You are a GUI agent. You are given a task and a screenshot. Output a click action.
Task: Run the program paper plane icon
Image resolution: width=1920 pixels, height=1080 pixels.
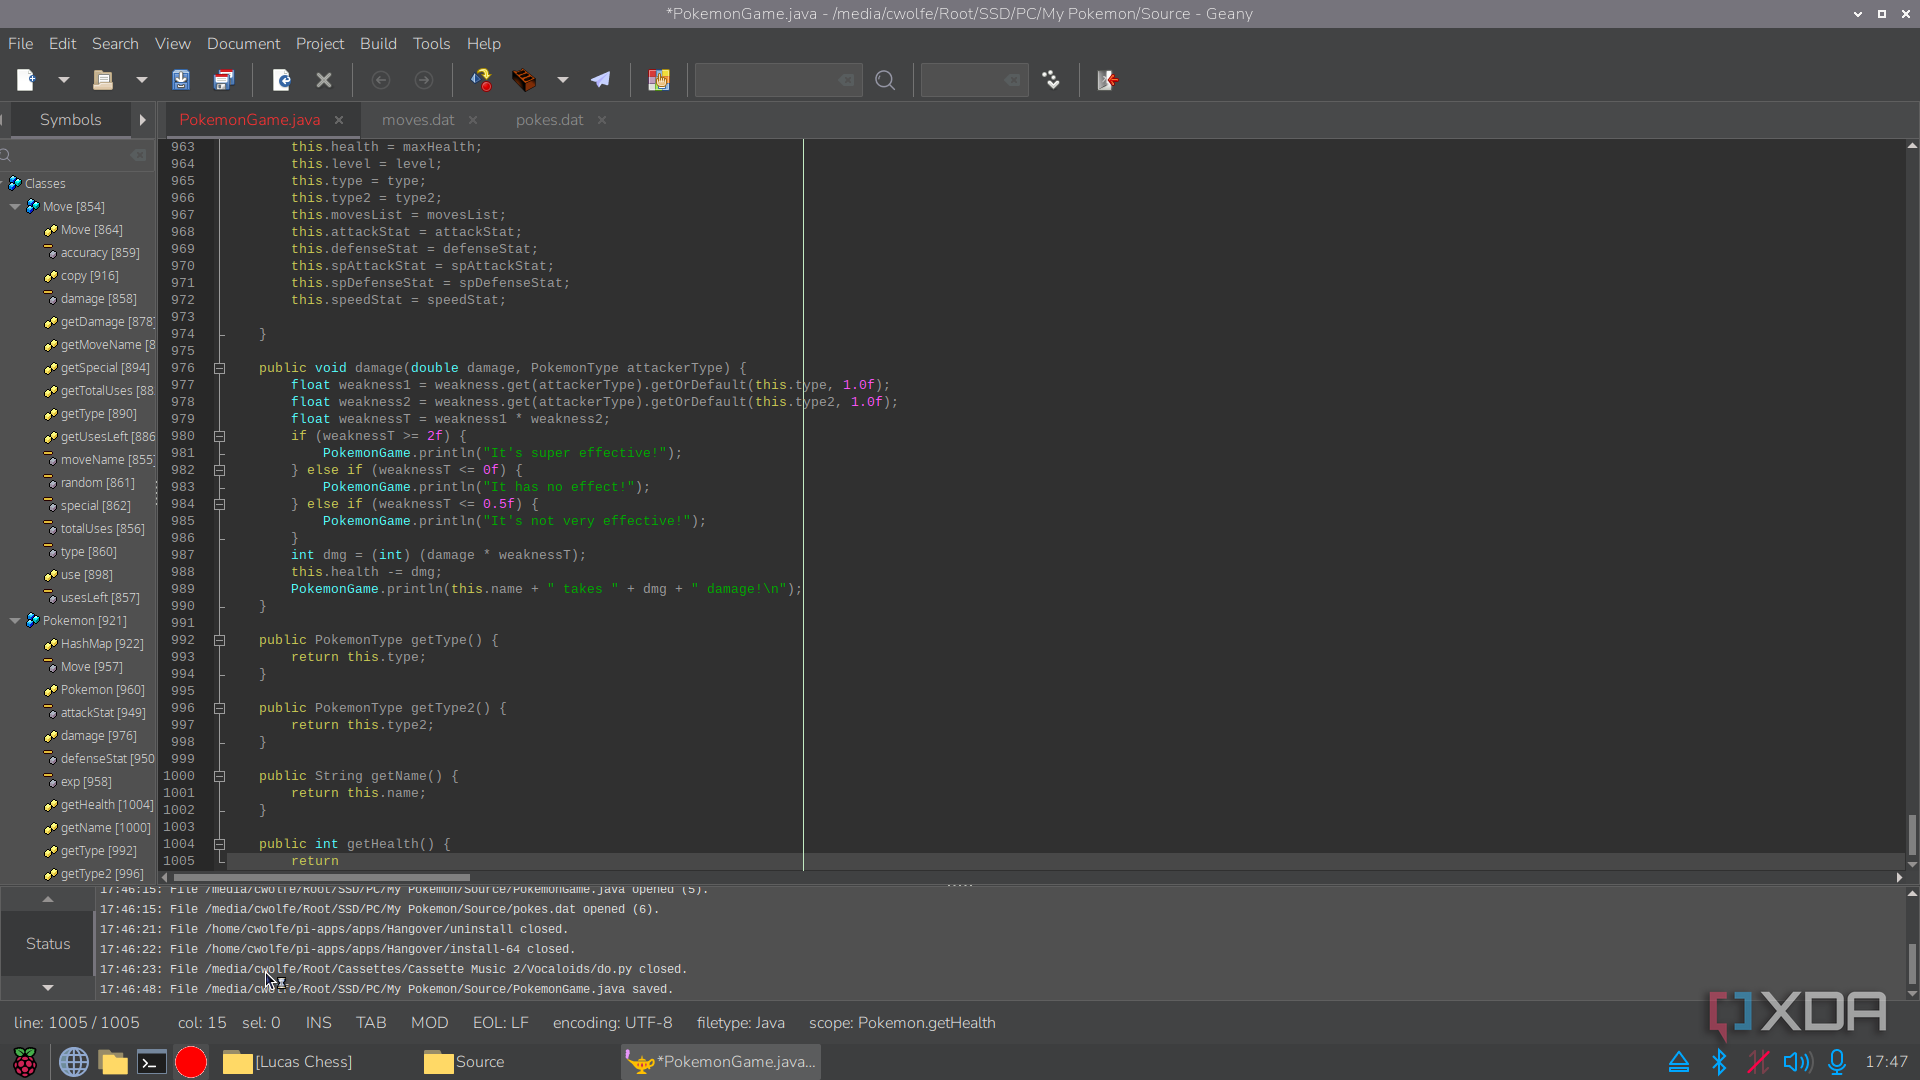click(601, 80)
